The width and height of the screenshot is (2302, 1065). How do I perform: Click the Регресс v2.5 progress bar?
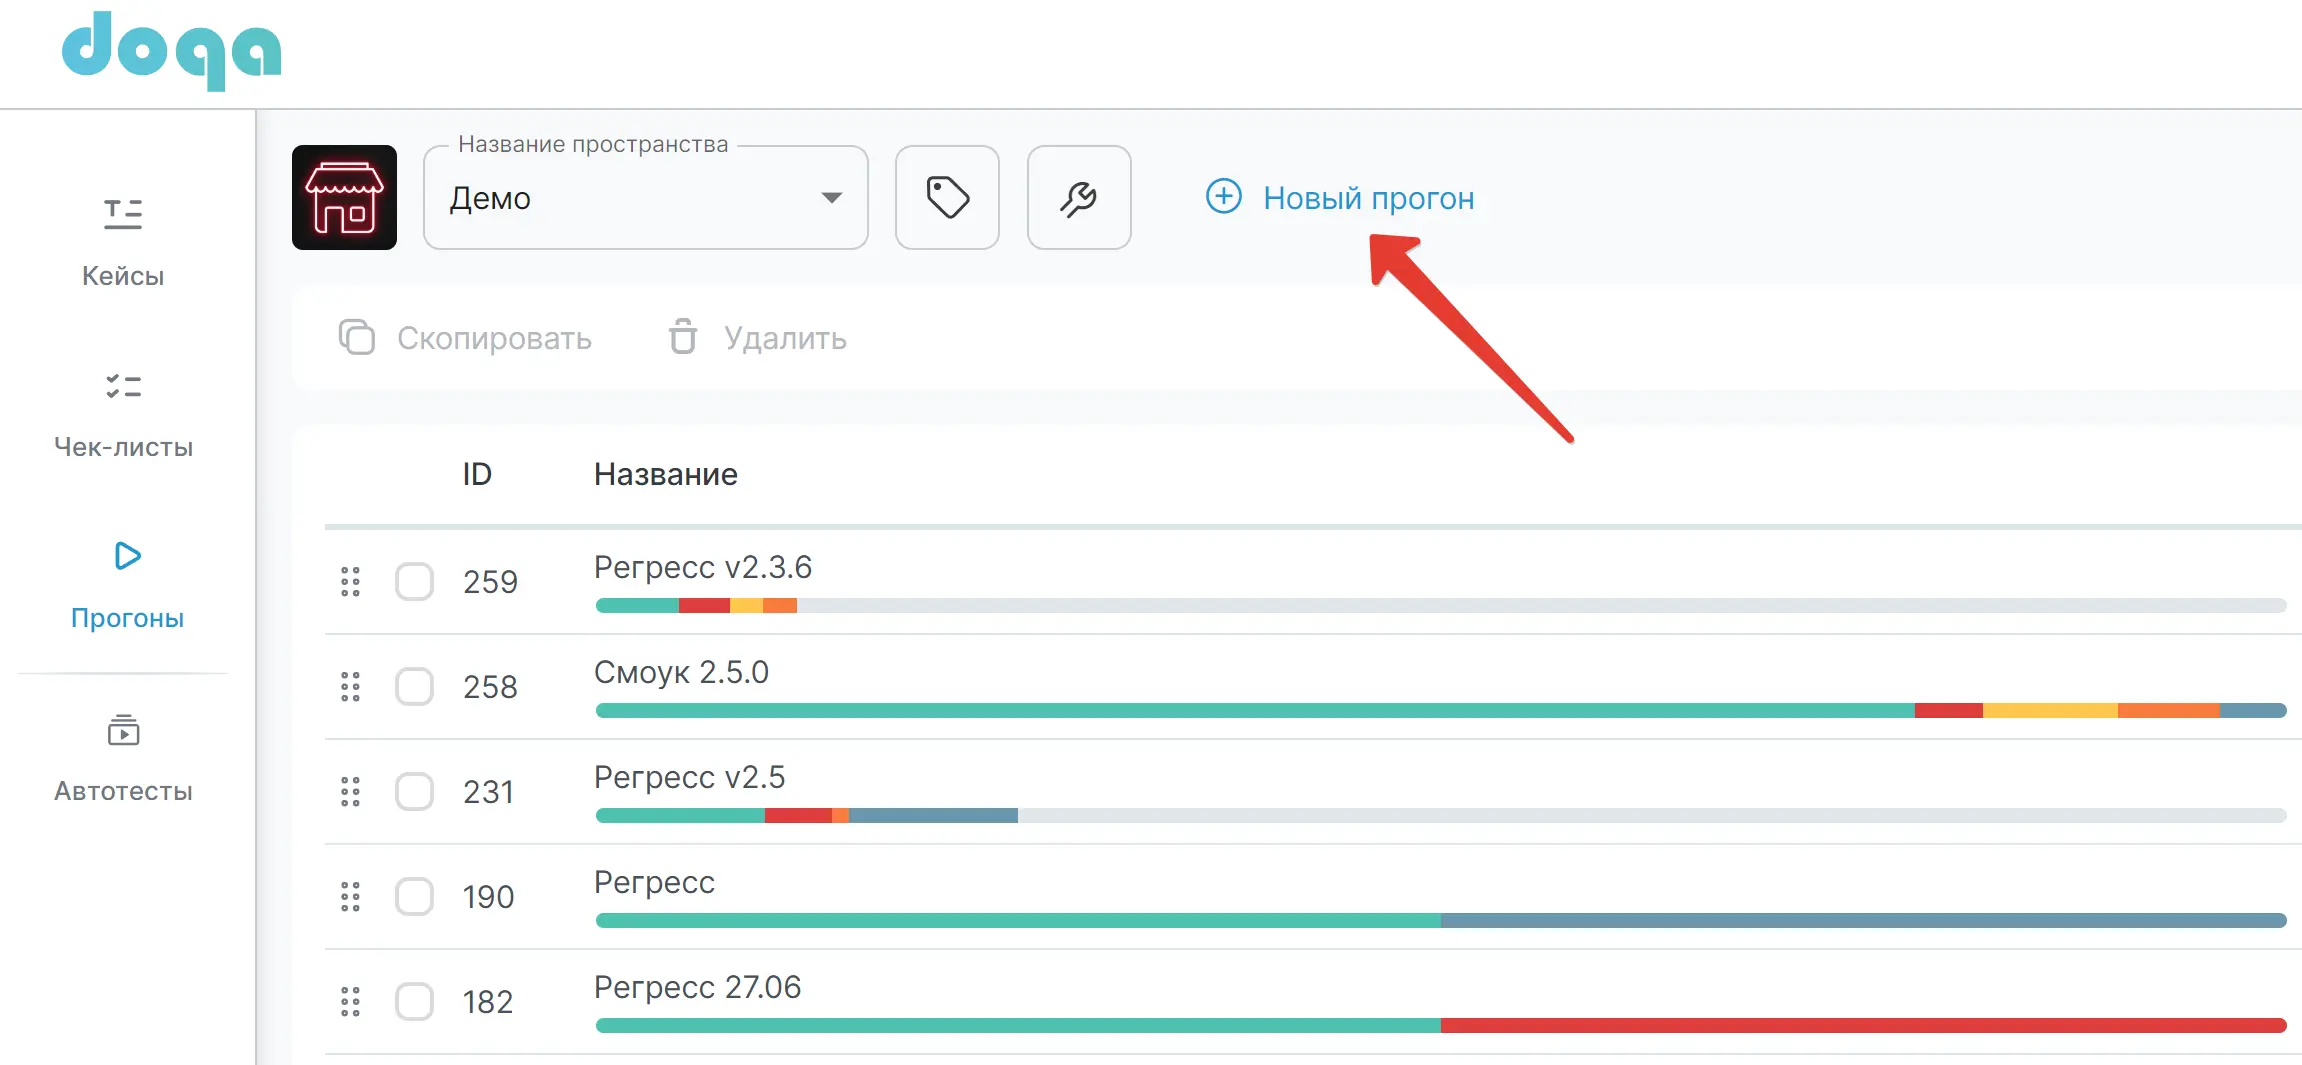[x=1440, y=816]
